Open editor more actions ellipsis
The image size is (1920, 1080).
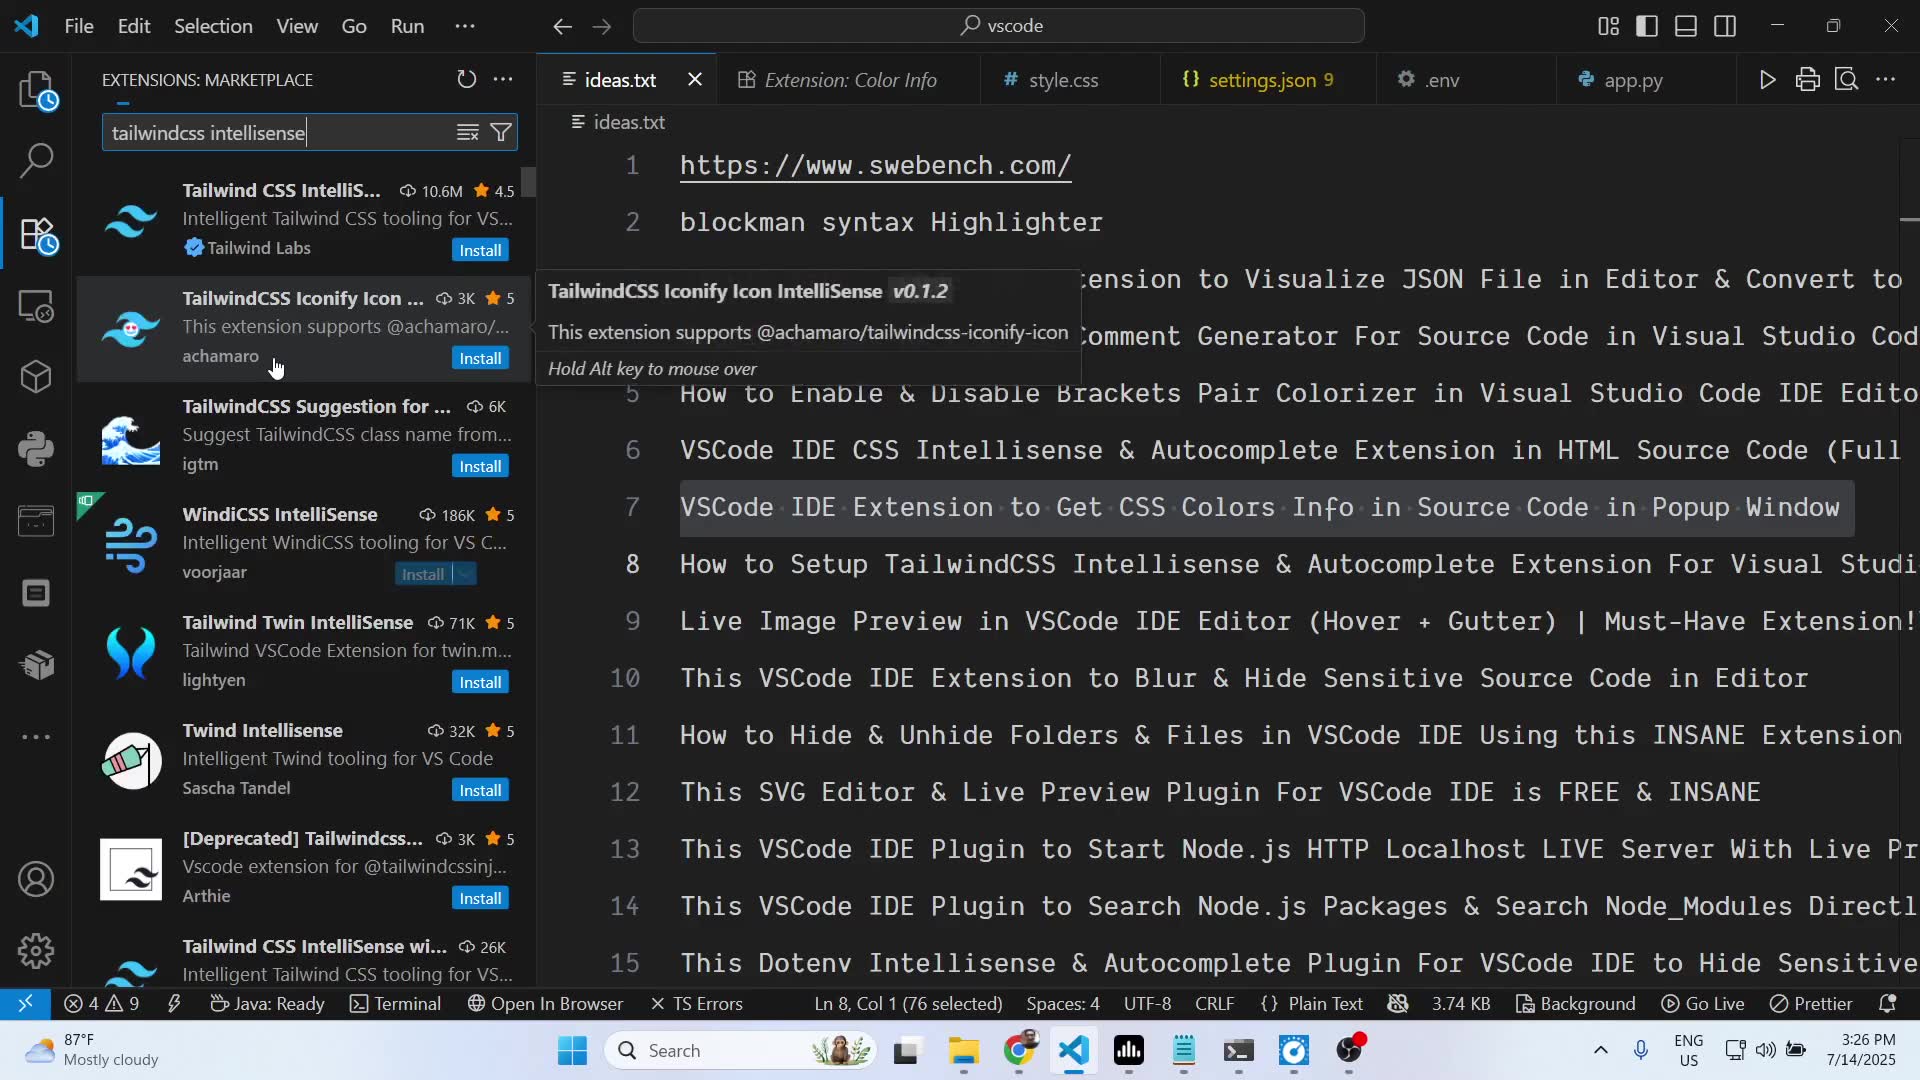[1886, 80]
